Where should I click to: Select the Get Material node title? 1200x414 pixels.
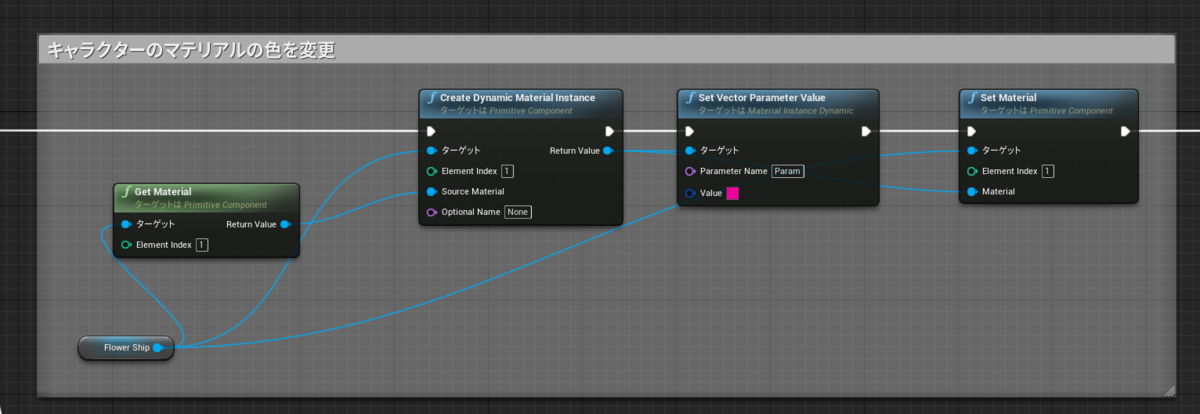pos(164,191)
